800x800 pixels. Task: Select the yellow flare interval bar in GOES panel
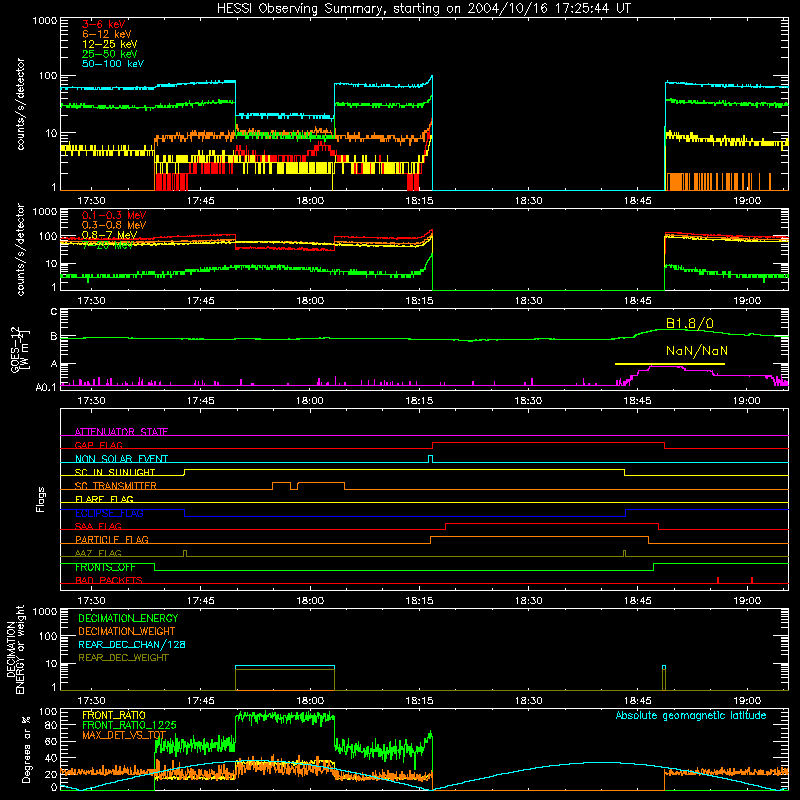670,364
